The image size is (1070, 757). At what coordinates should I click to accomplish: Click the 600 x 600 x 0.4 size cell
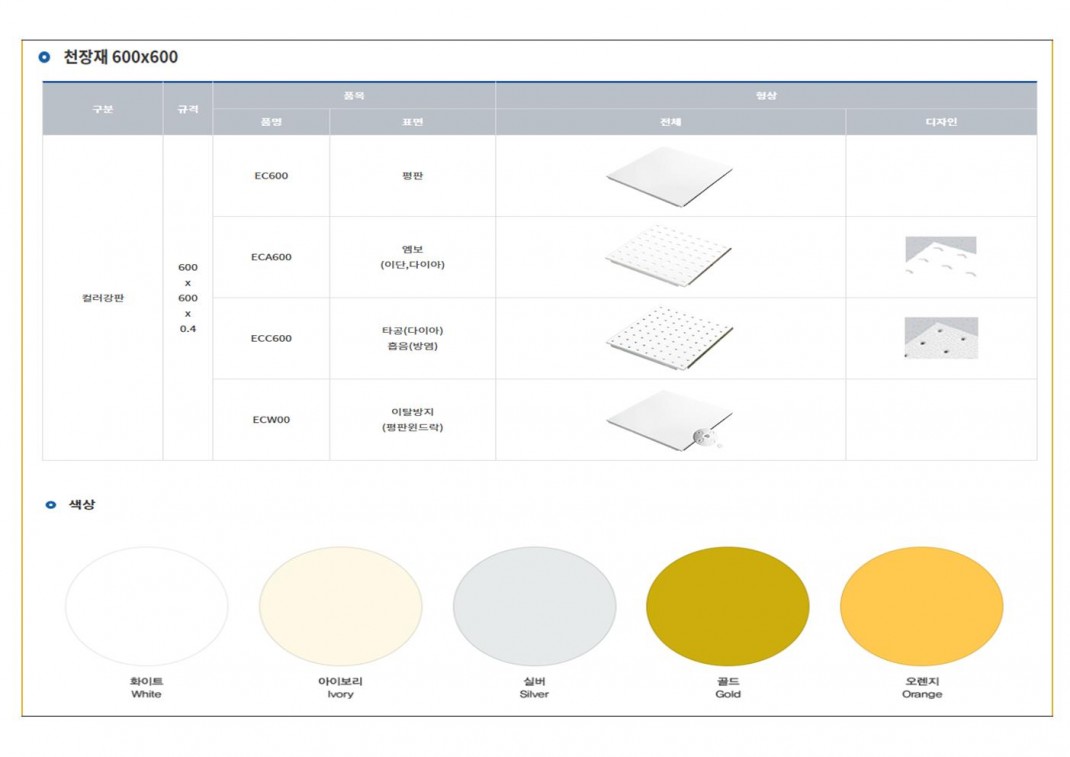click(188, 298)
